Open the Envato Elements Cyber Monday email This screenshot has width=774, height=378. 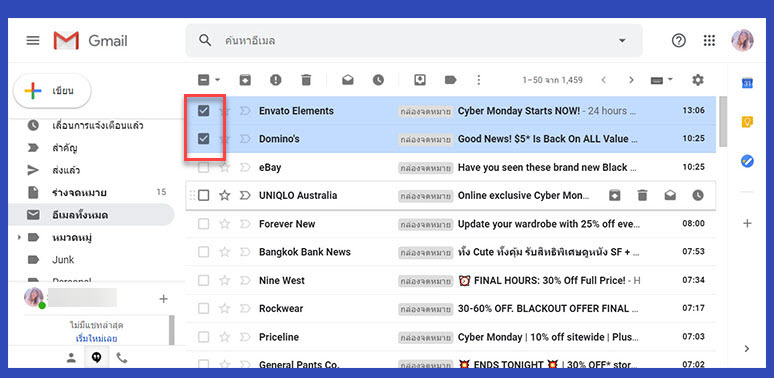point(450,111)
